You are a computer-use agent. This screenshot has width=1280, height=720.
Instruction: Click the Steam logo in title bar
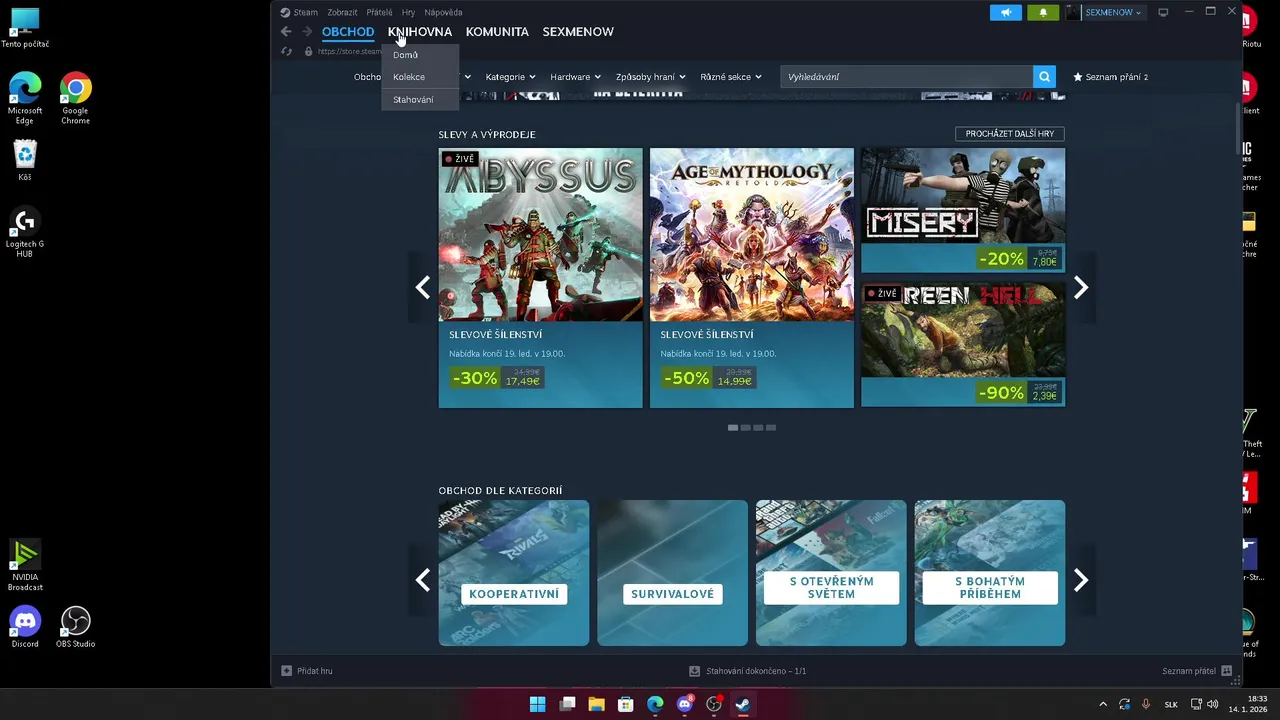click(x=285, y=12)
